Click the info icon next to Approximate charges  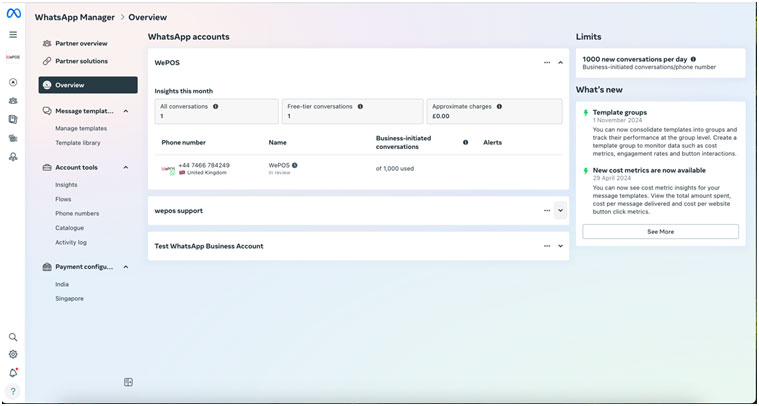[499, 106]
